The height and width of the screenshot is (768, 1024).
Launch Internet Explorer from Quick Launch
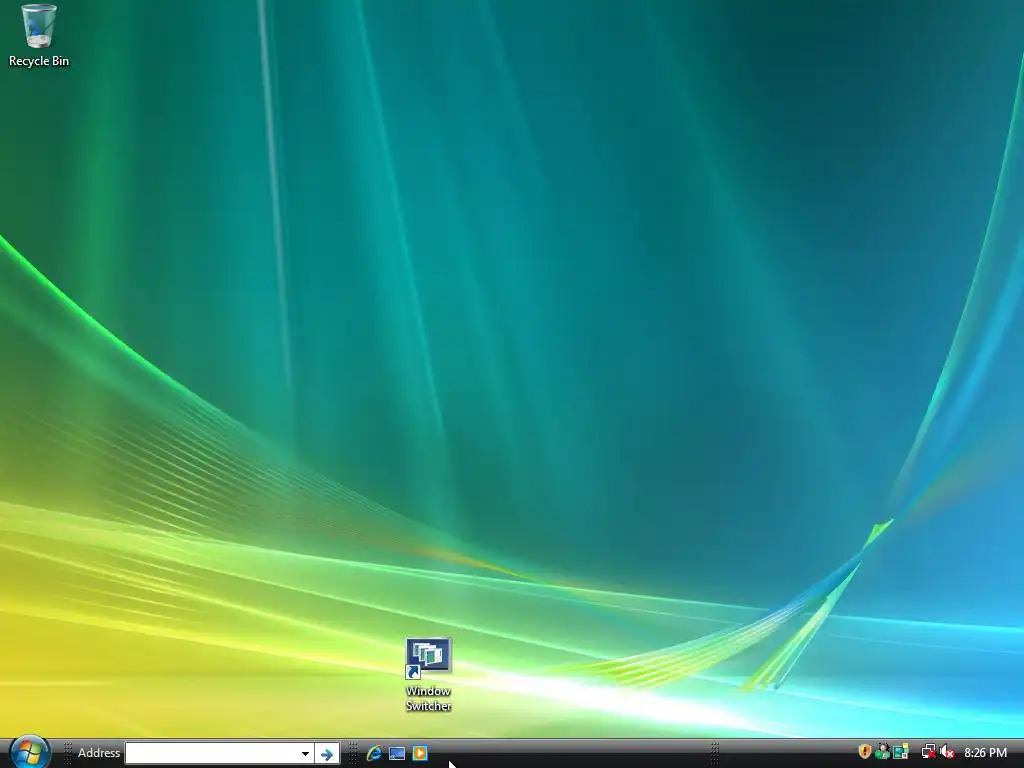(374, 753)
